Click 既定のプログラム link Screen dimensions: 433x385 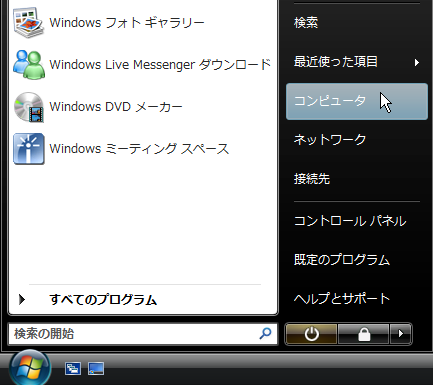(342, 260)
